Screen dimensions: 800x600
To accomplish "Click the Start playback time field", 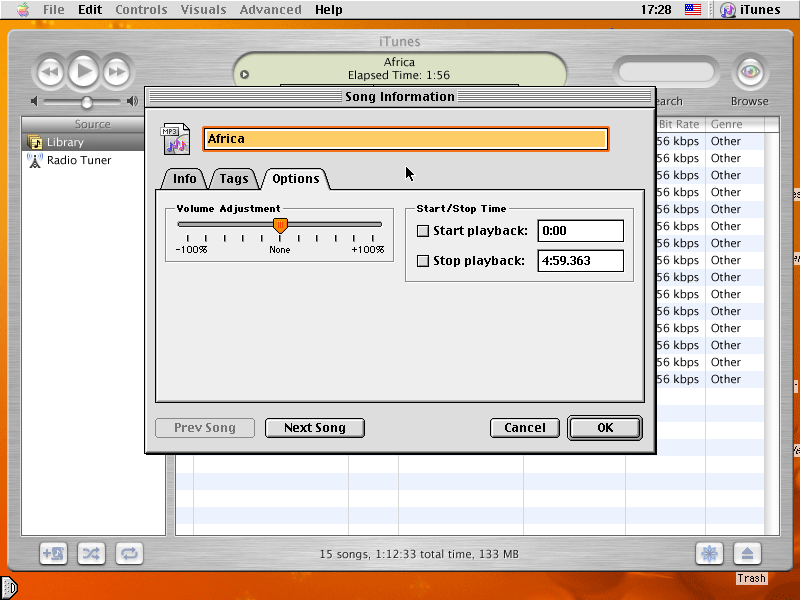I will [581, 231].
